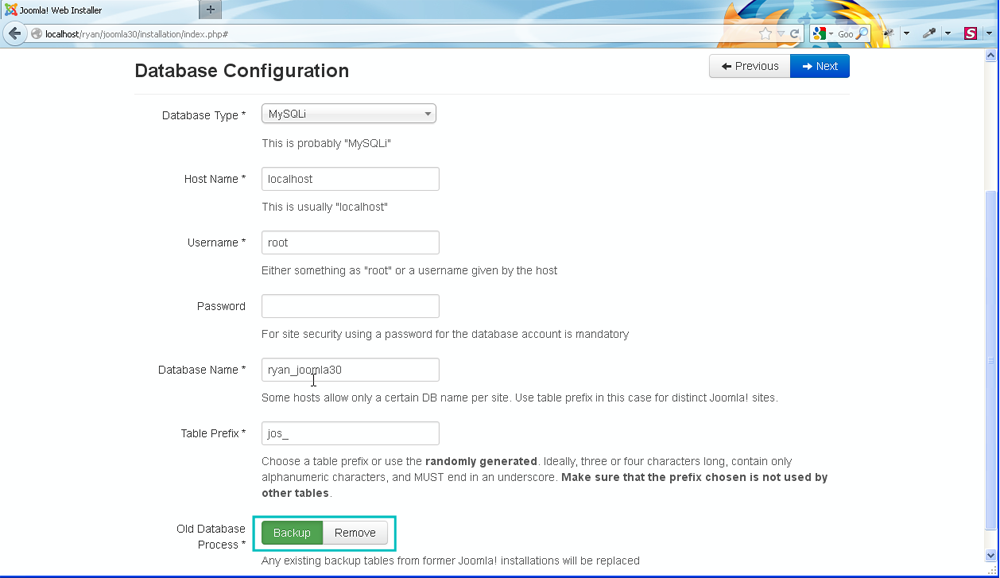Click the browser back arrow button
The height and width of the screenshot is (578, 1000).
pyautogui.click(x=14, y=33)
